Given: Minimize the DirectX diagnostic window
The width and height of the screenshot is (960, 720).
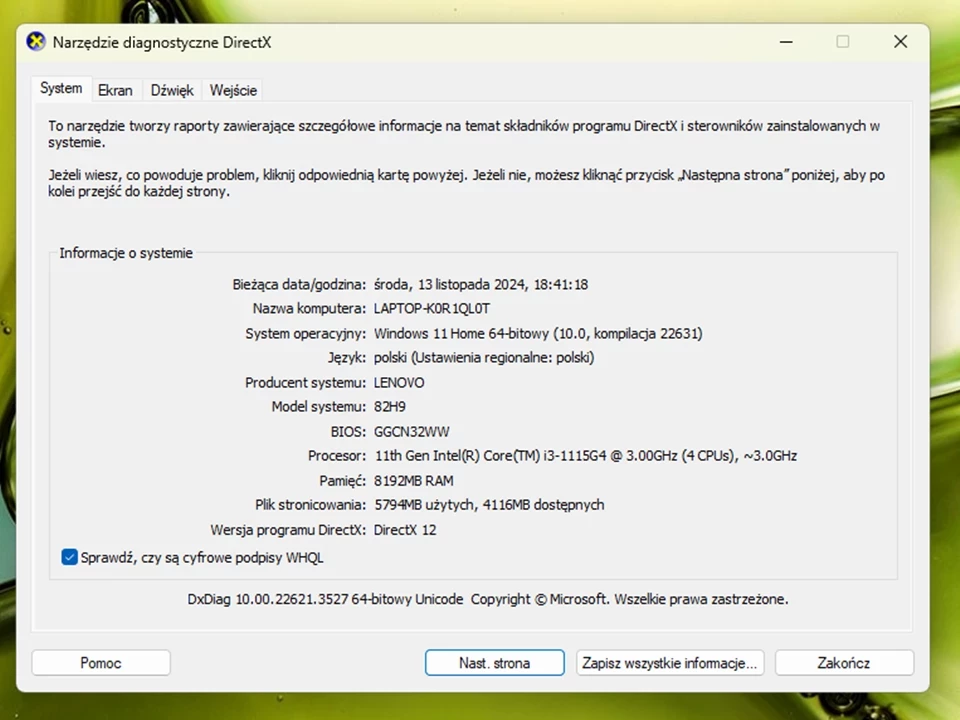Looking at the screenshot, I should [786, 42].
